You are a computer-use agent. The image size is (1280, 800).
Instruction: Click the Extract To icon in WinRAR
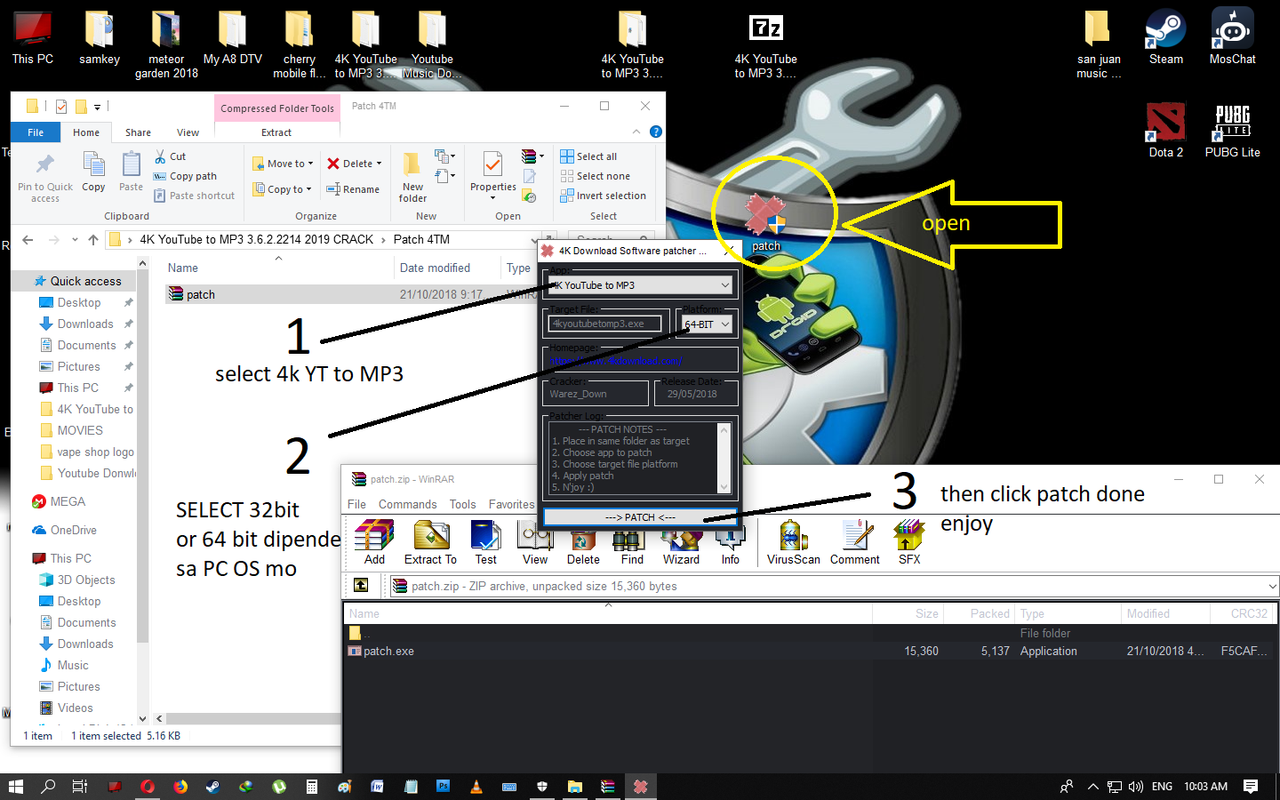[430, 543]
